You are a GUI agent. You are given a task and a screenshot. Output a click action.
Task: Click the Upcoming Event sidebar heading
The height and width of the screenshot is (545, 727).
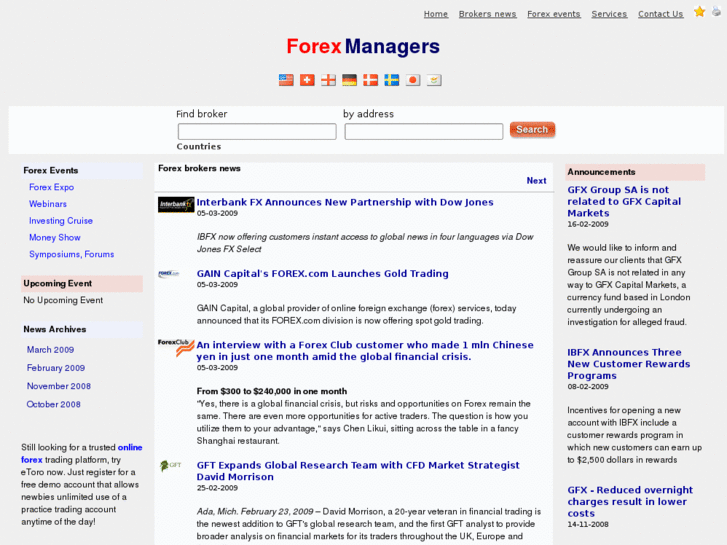click(x=57, y=283)
